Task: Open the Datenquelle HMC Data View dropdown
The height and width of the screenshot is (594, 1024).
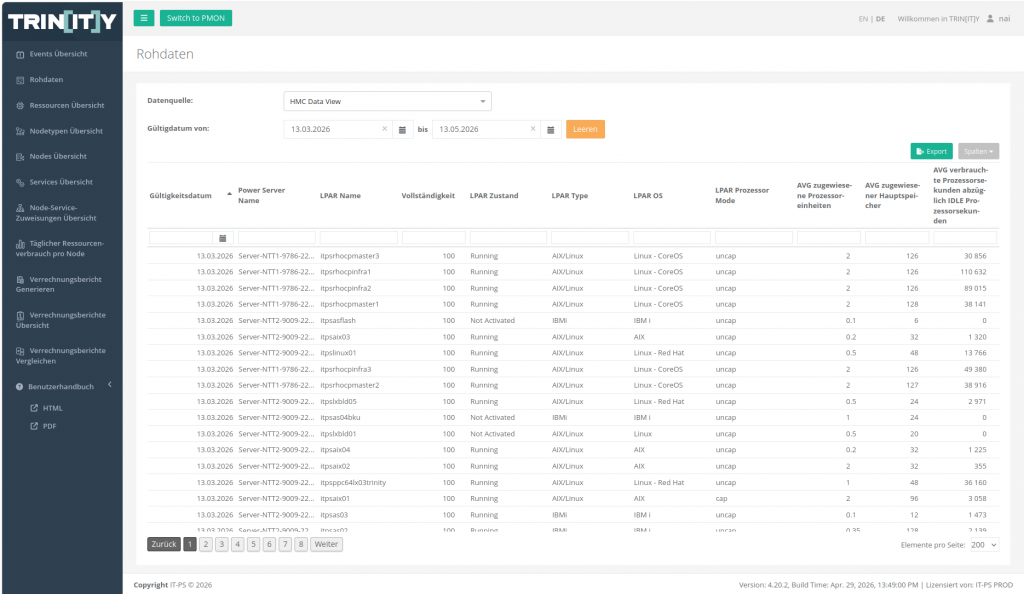Action: [x=387, y=101]
